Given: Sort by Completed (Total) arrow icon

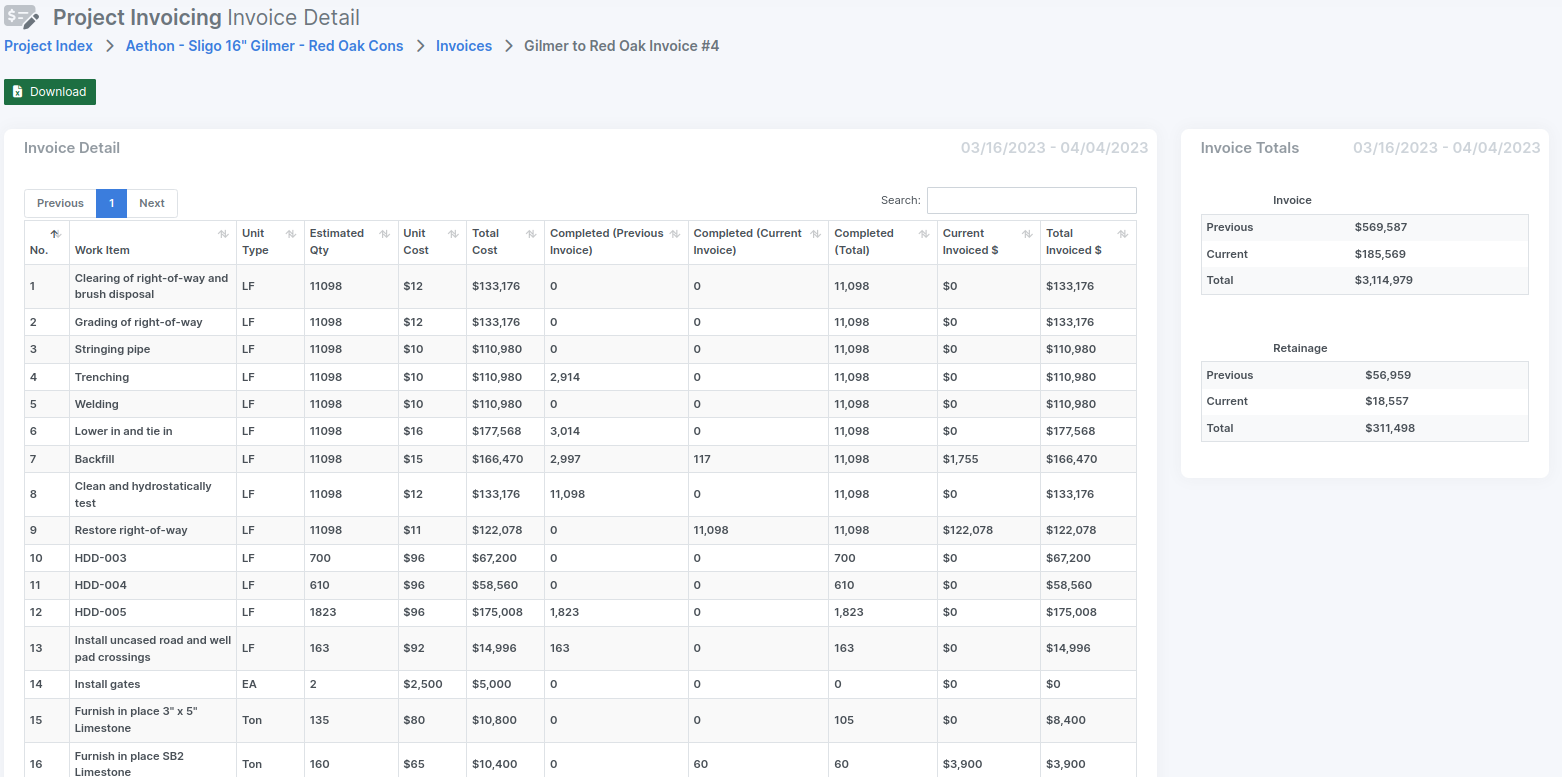Looking at the screenshot, I should click(x=923, y=234).
